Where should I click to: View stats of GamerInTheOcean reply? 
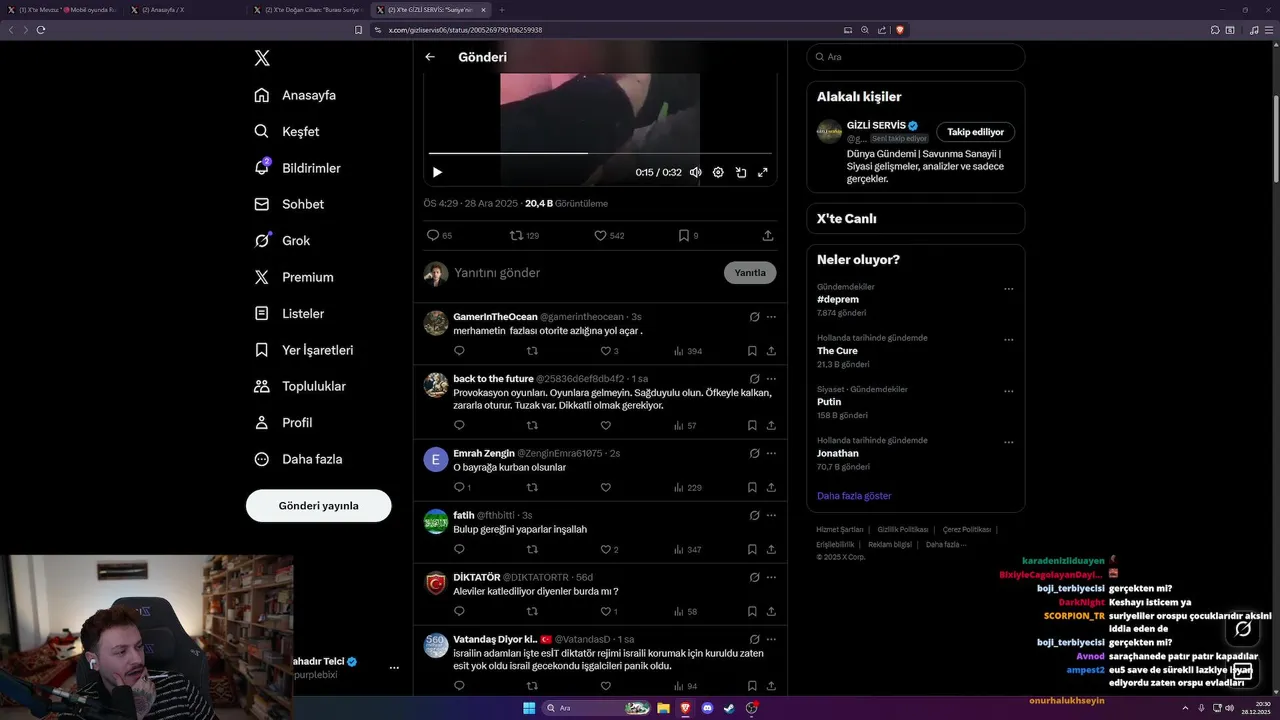[x=688, y=351]
